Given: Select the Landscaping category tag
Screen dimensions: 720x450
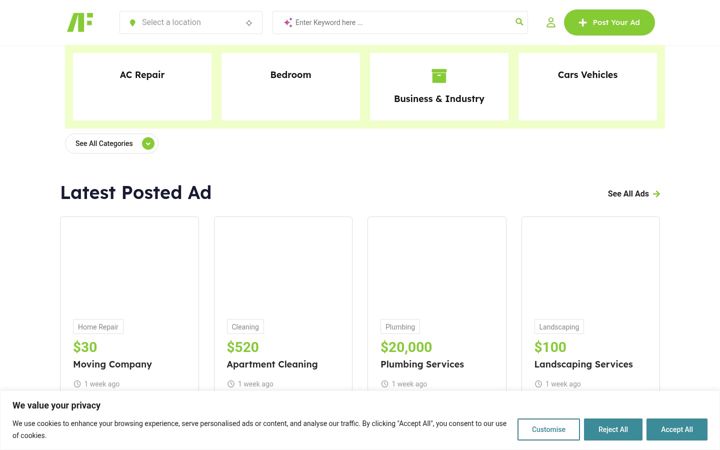Looking at the screenshot, I should tap(559, 327).
